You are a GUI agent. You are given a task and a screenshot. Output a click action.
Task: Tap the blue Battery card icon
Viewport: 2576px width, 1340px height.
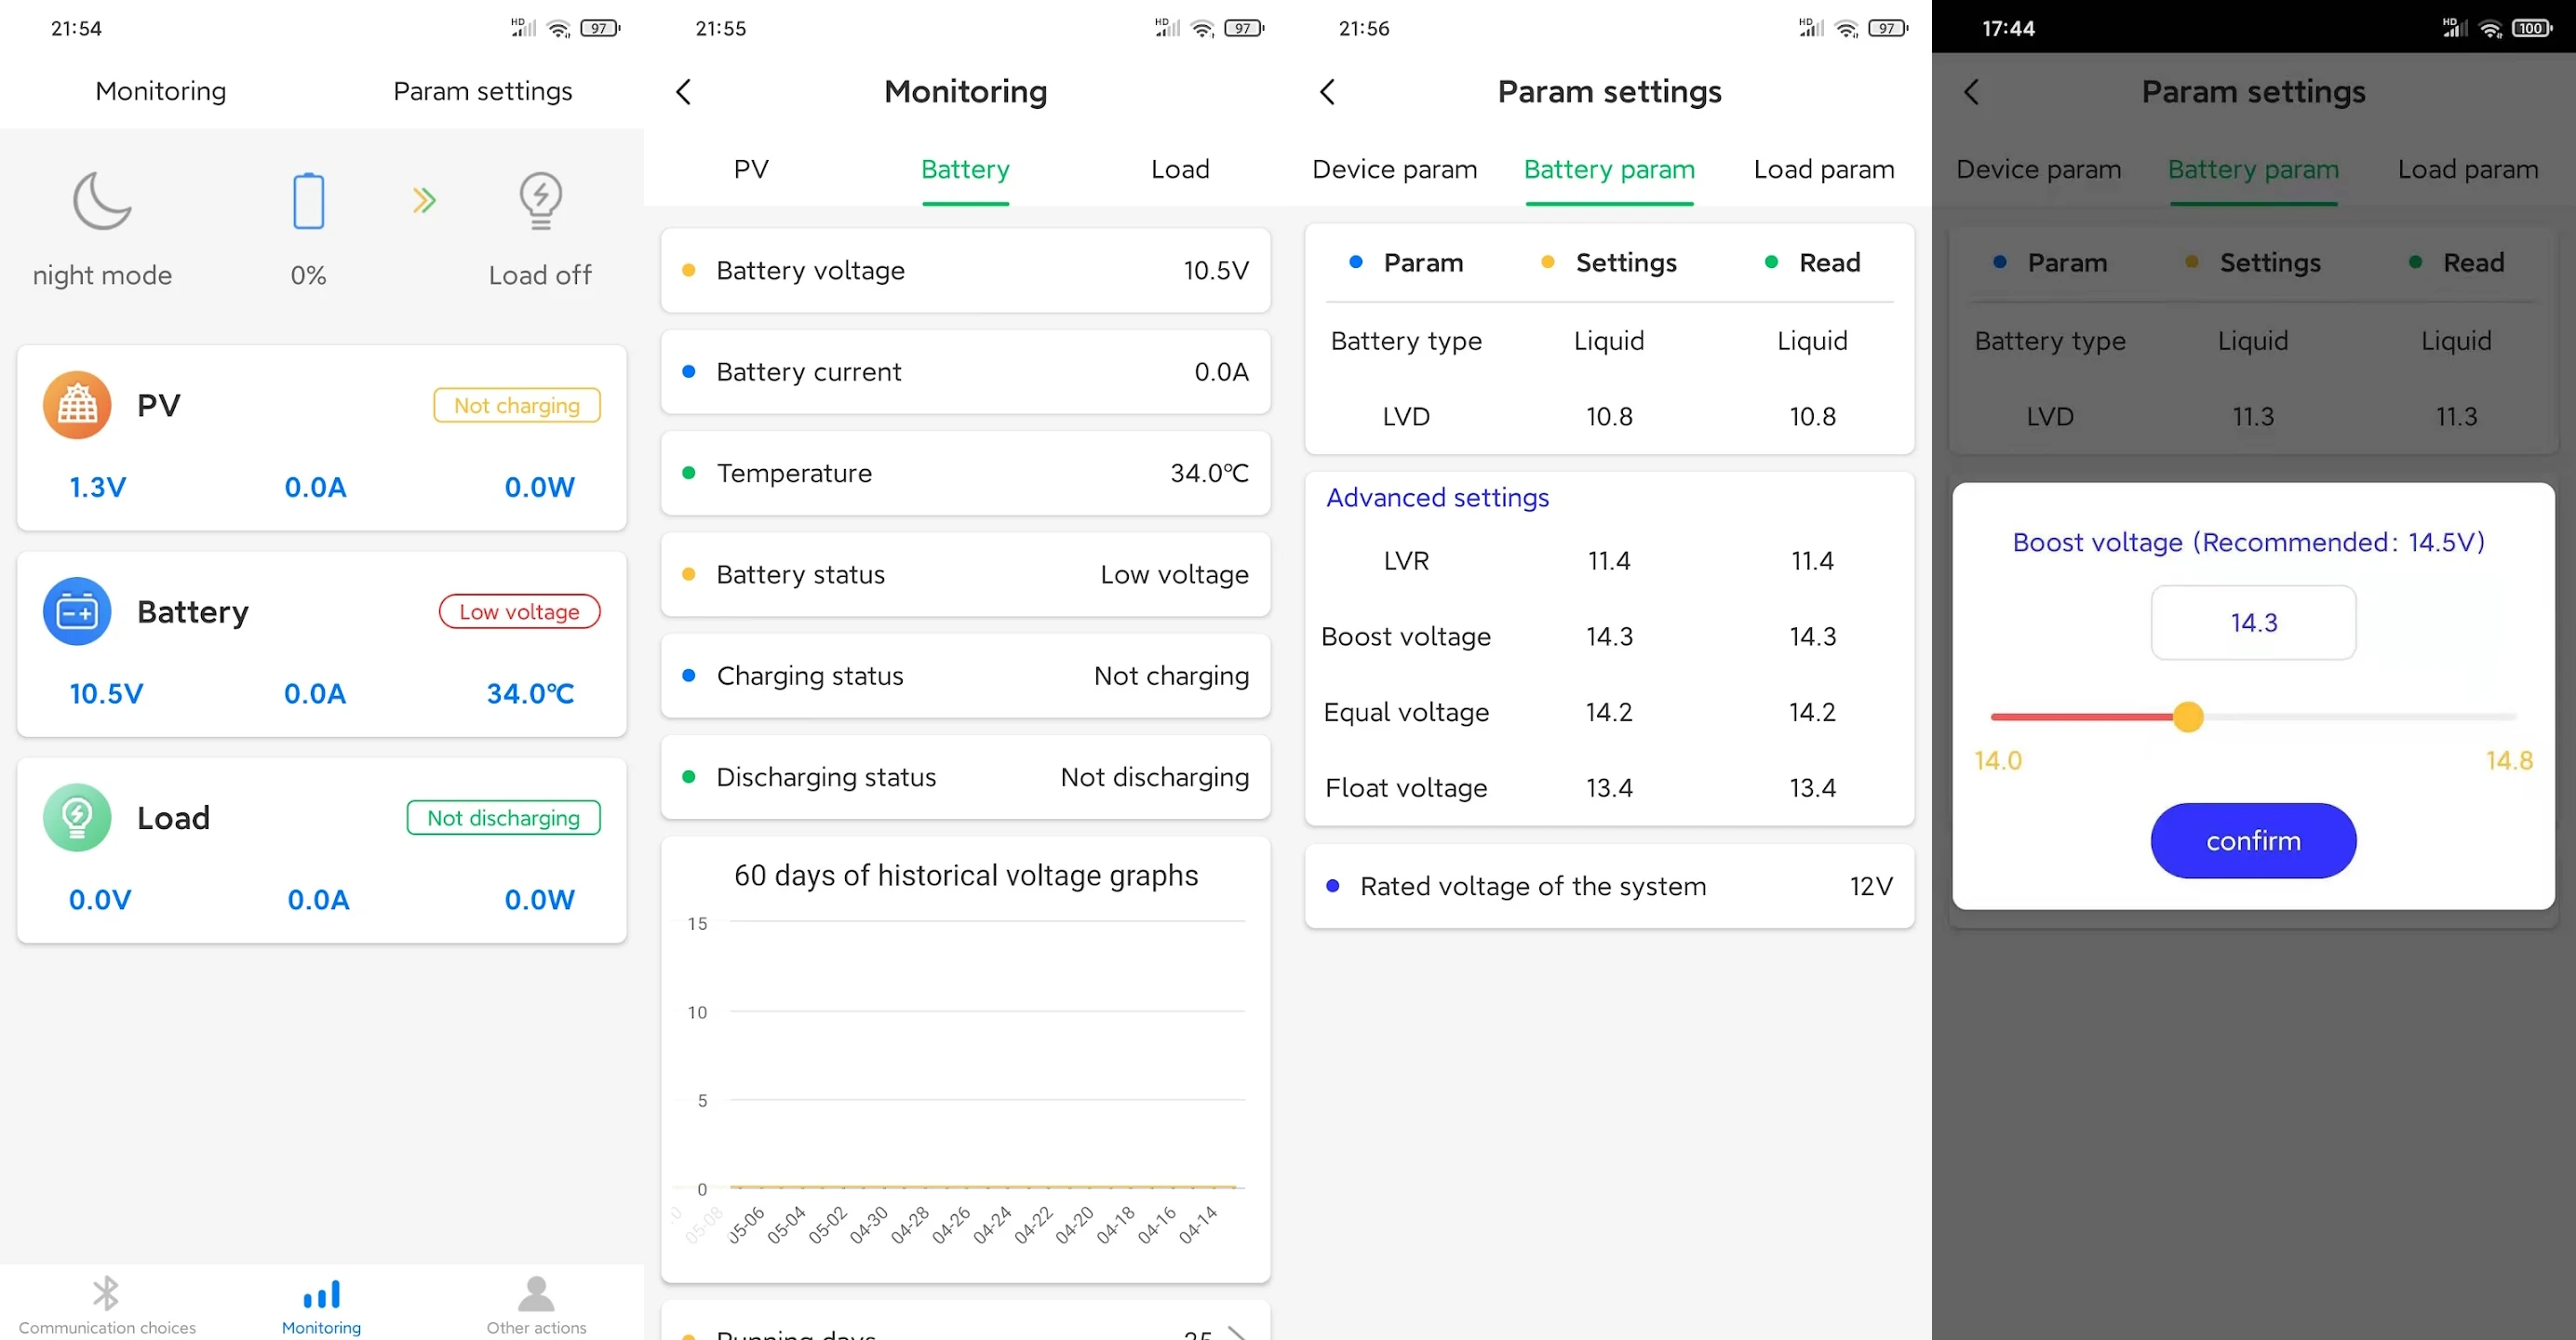[77, 611]
